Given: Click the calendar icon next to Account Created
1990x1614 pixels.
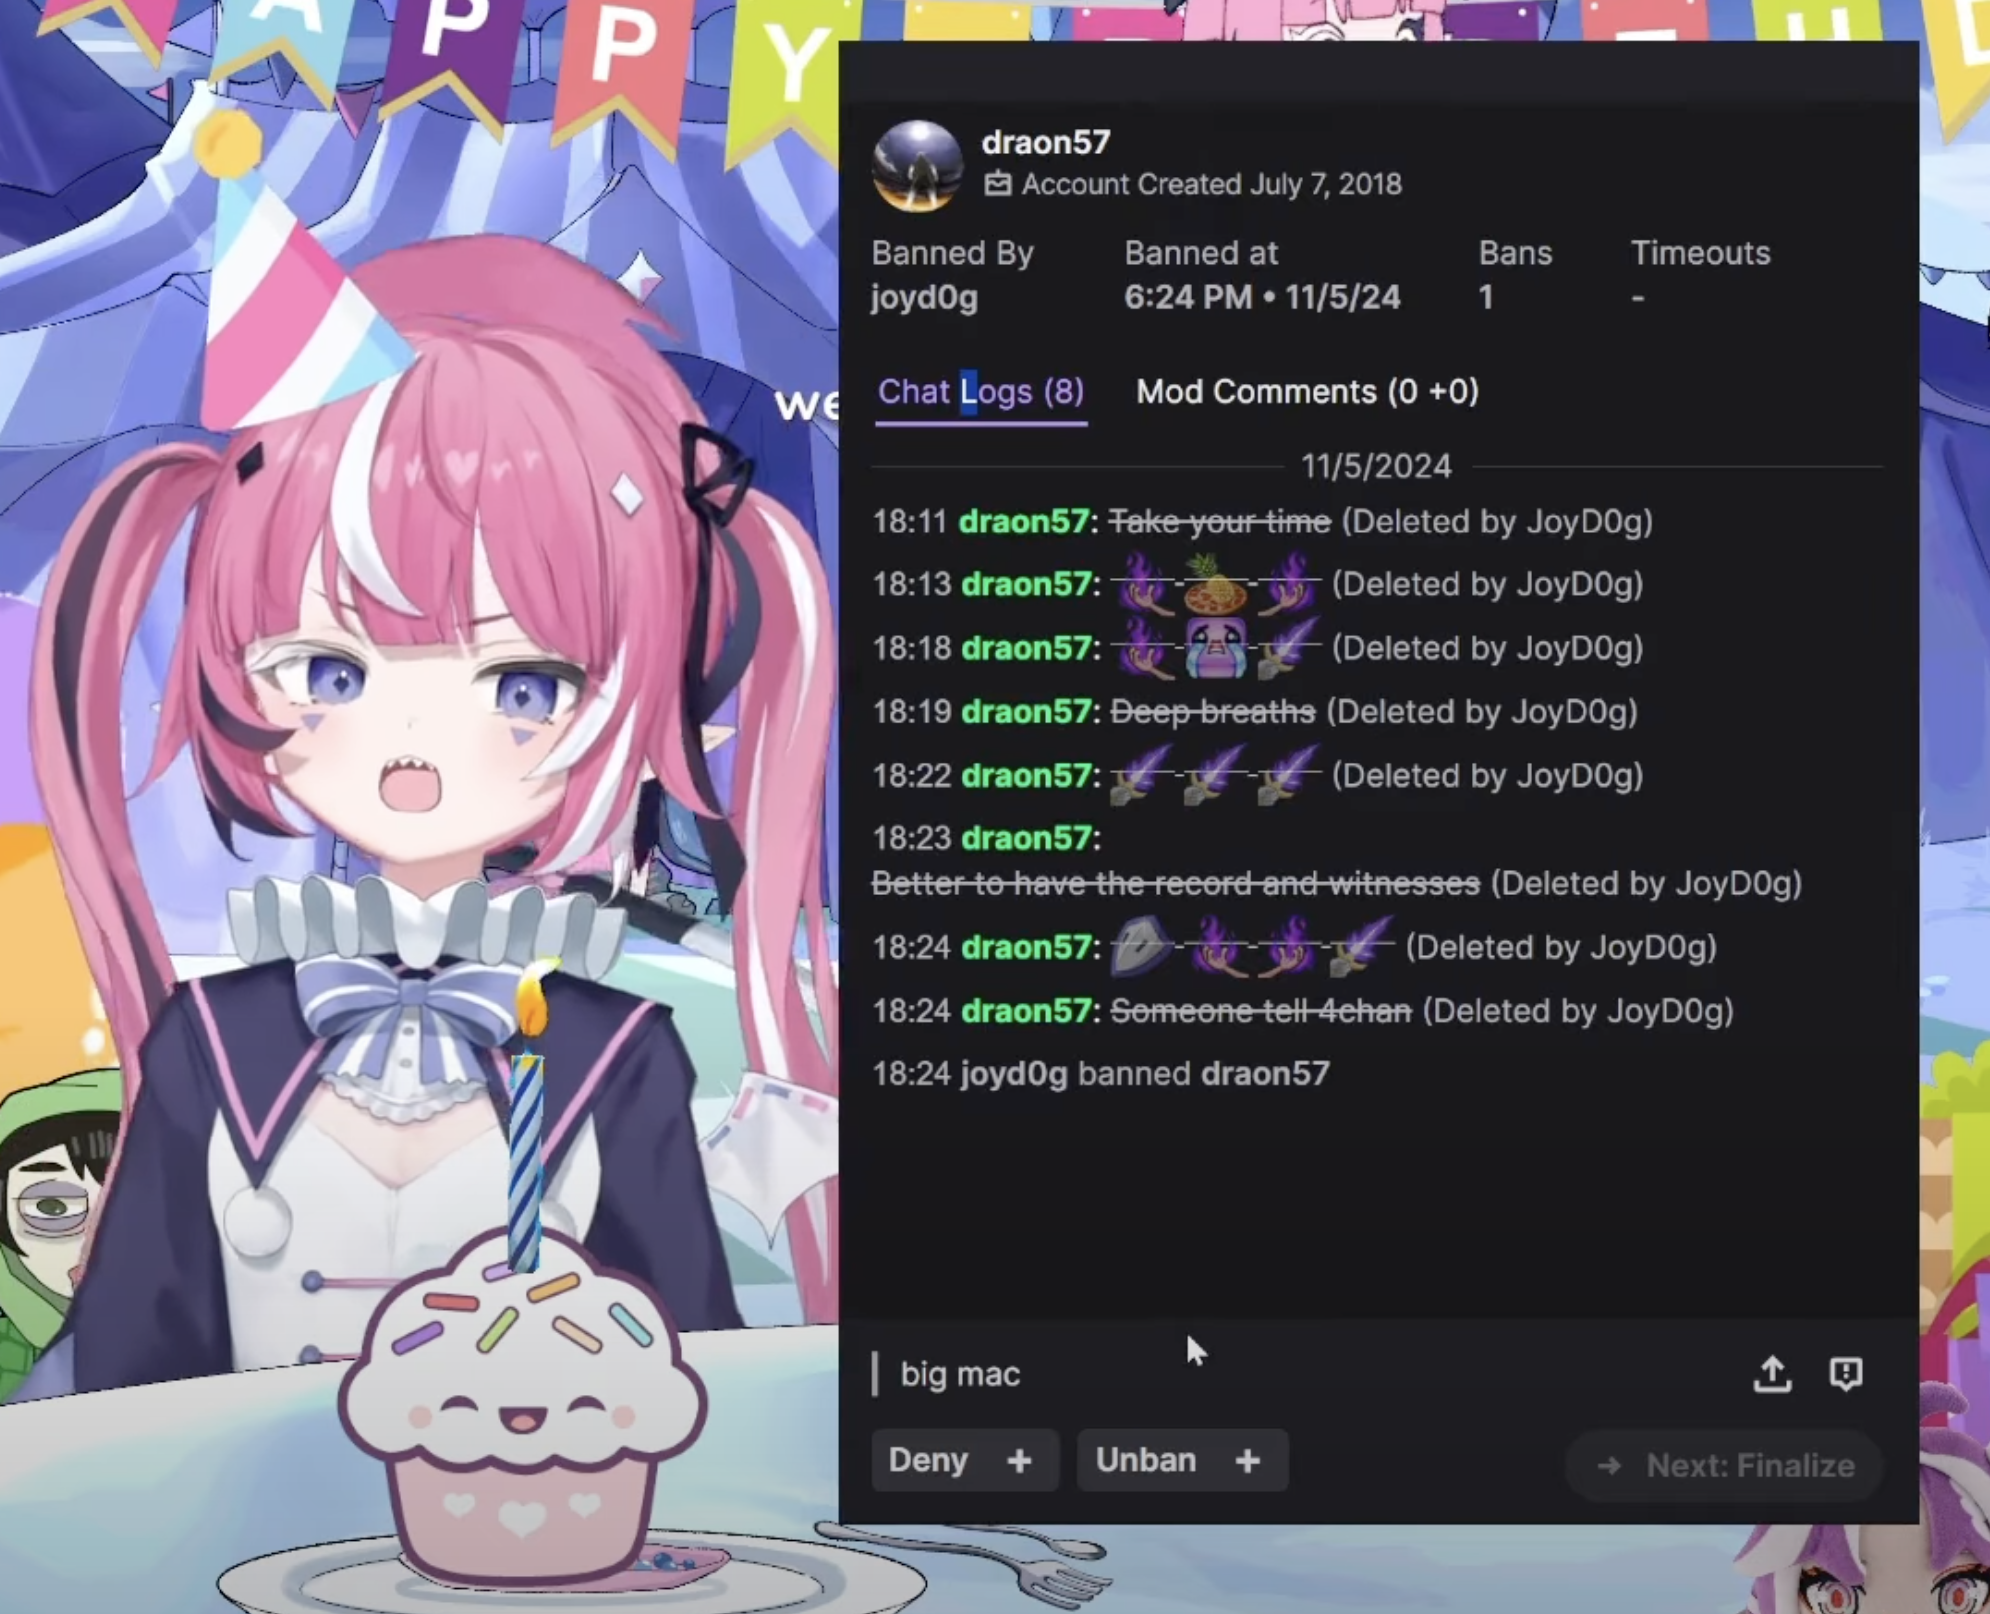Looking at the screenshot, I should click(x=997, y=184).
